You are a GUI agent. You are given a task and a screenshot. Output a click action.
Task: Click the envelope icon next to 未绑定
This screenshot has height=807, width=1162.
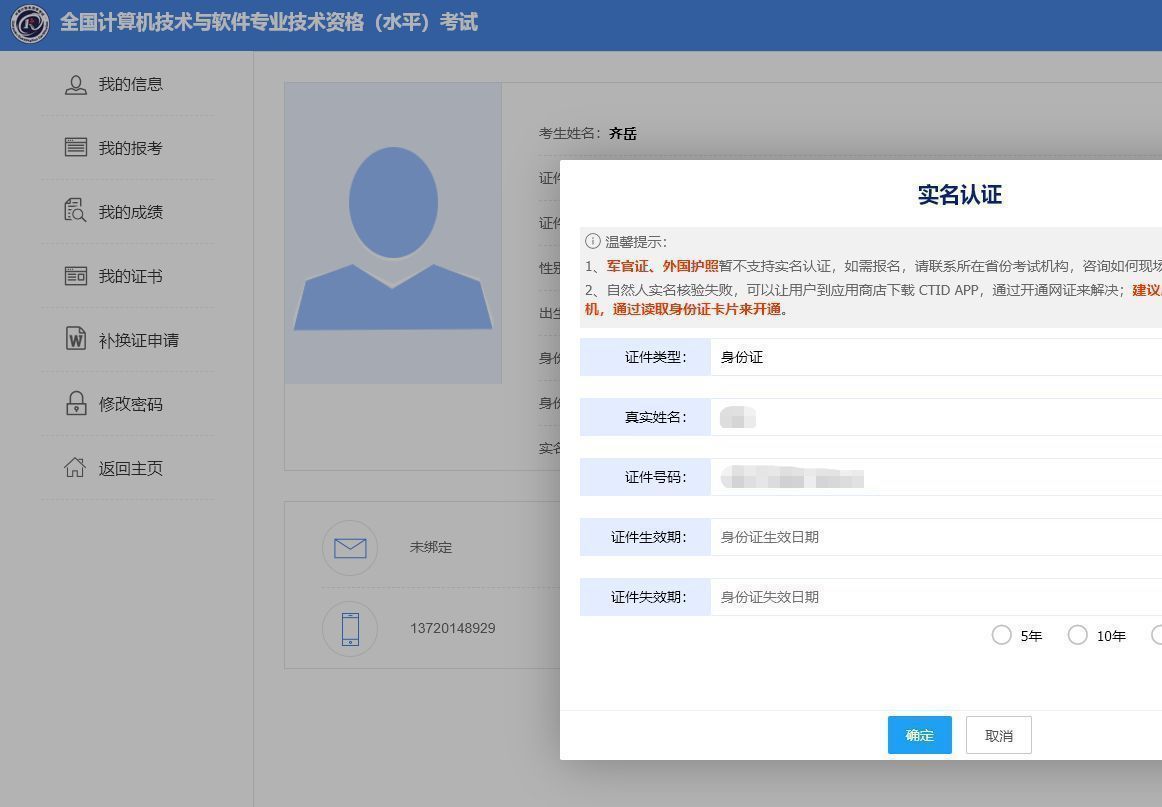(349, 547)
